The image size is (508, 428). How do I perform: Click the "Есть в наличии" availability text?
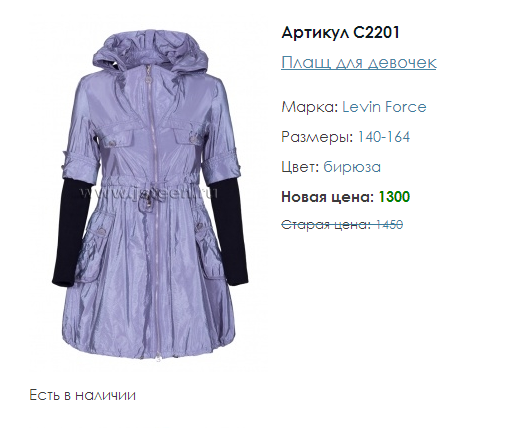[83, 395]
